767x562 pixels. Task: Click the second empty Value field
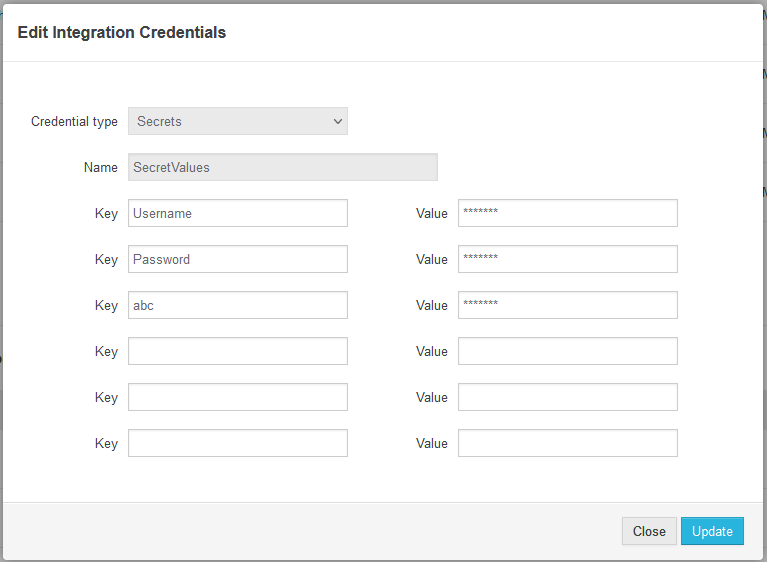(x=567, y=397)
